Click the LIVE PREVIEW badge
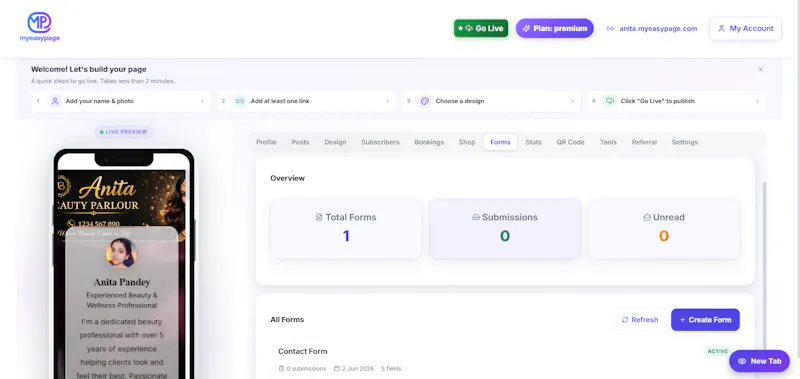 click(123, 132)
